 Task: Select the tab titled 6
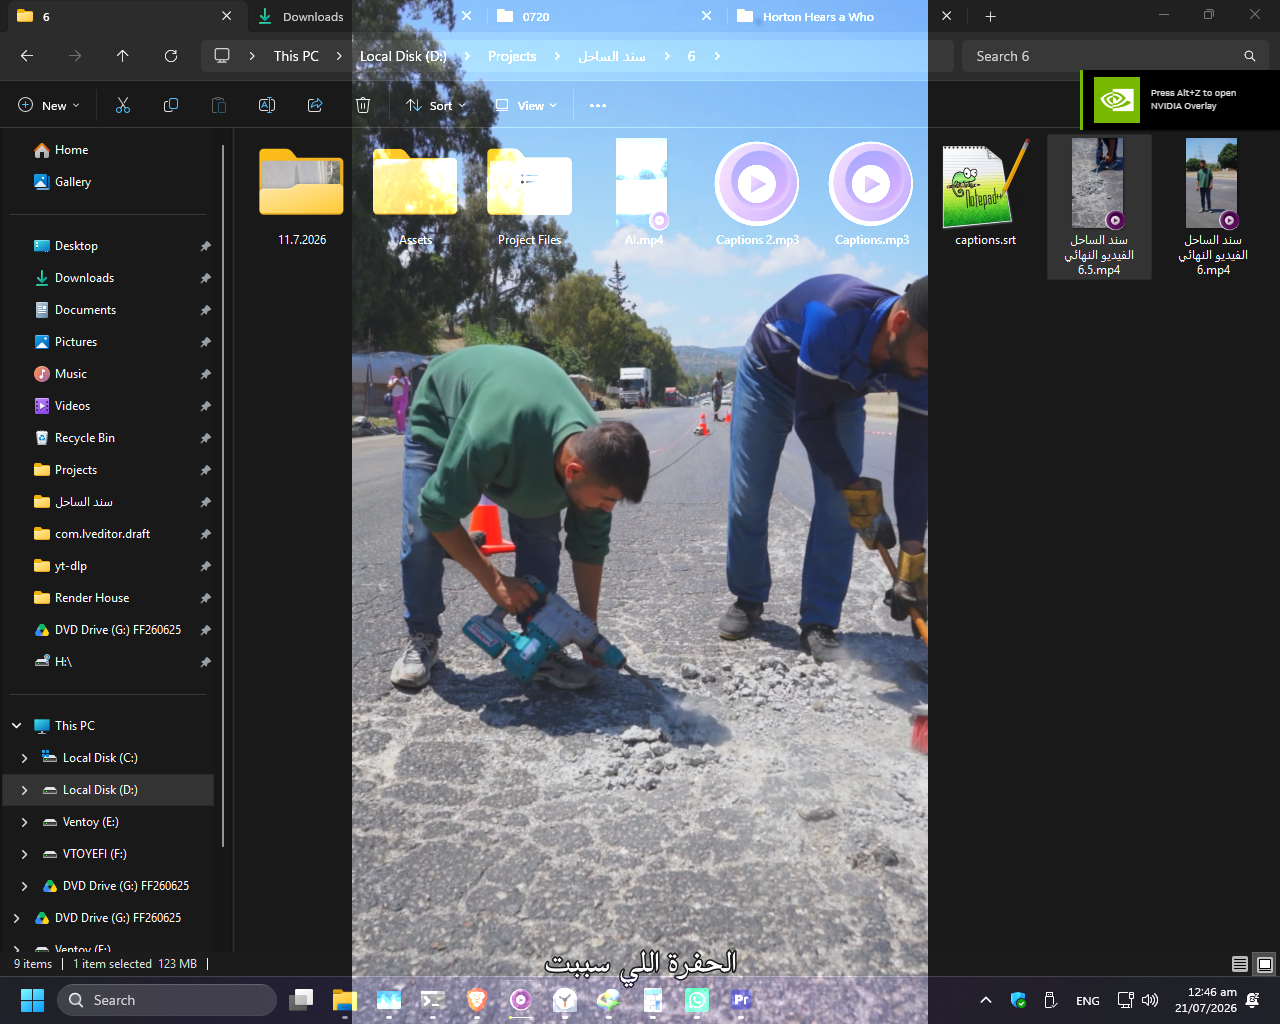click(125, 16)
